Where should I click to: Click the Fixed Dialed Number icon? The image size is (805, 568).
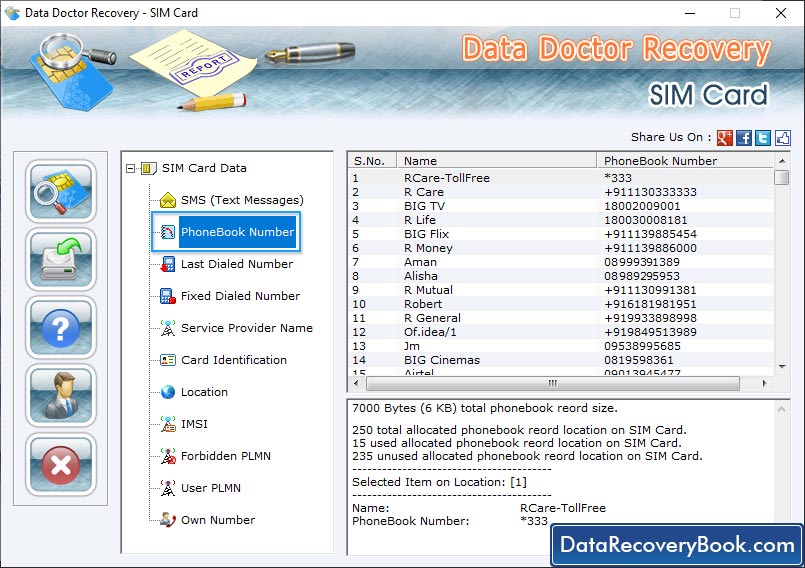tap(168, 296)
